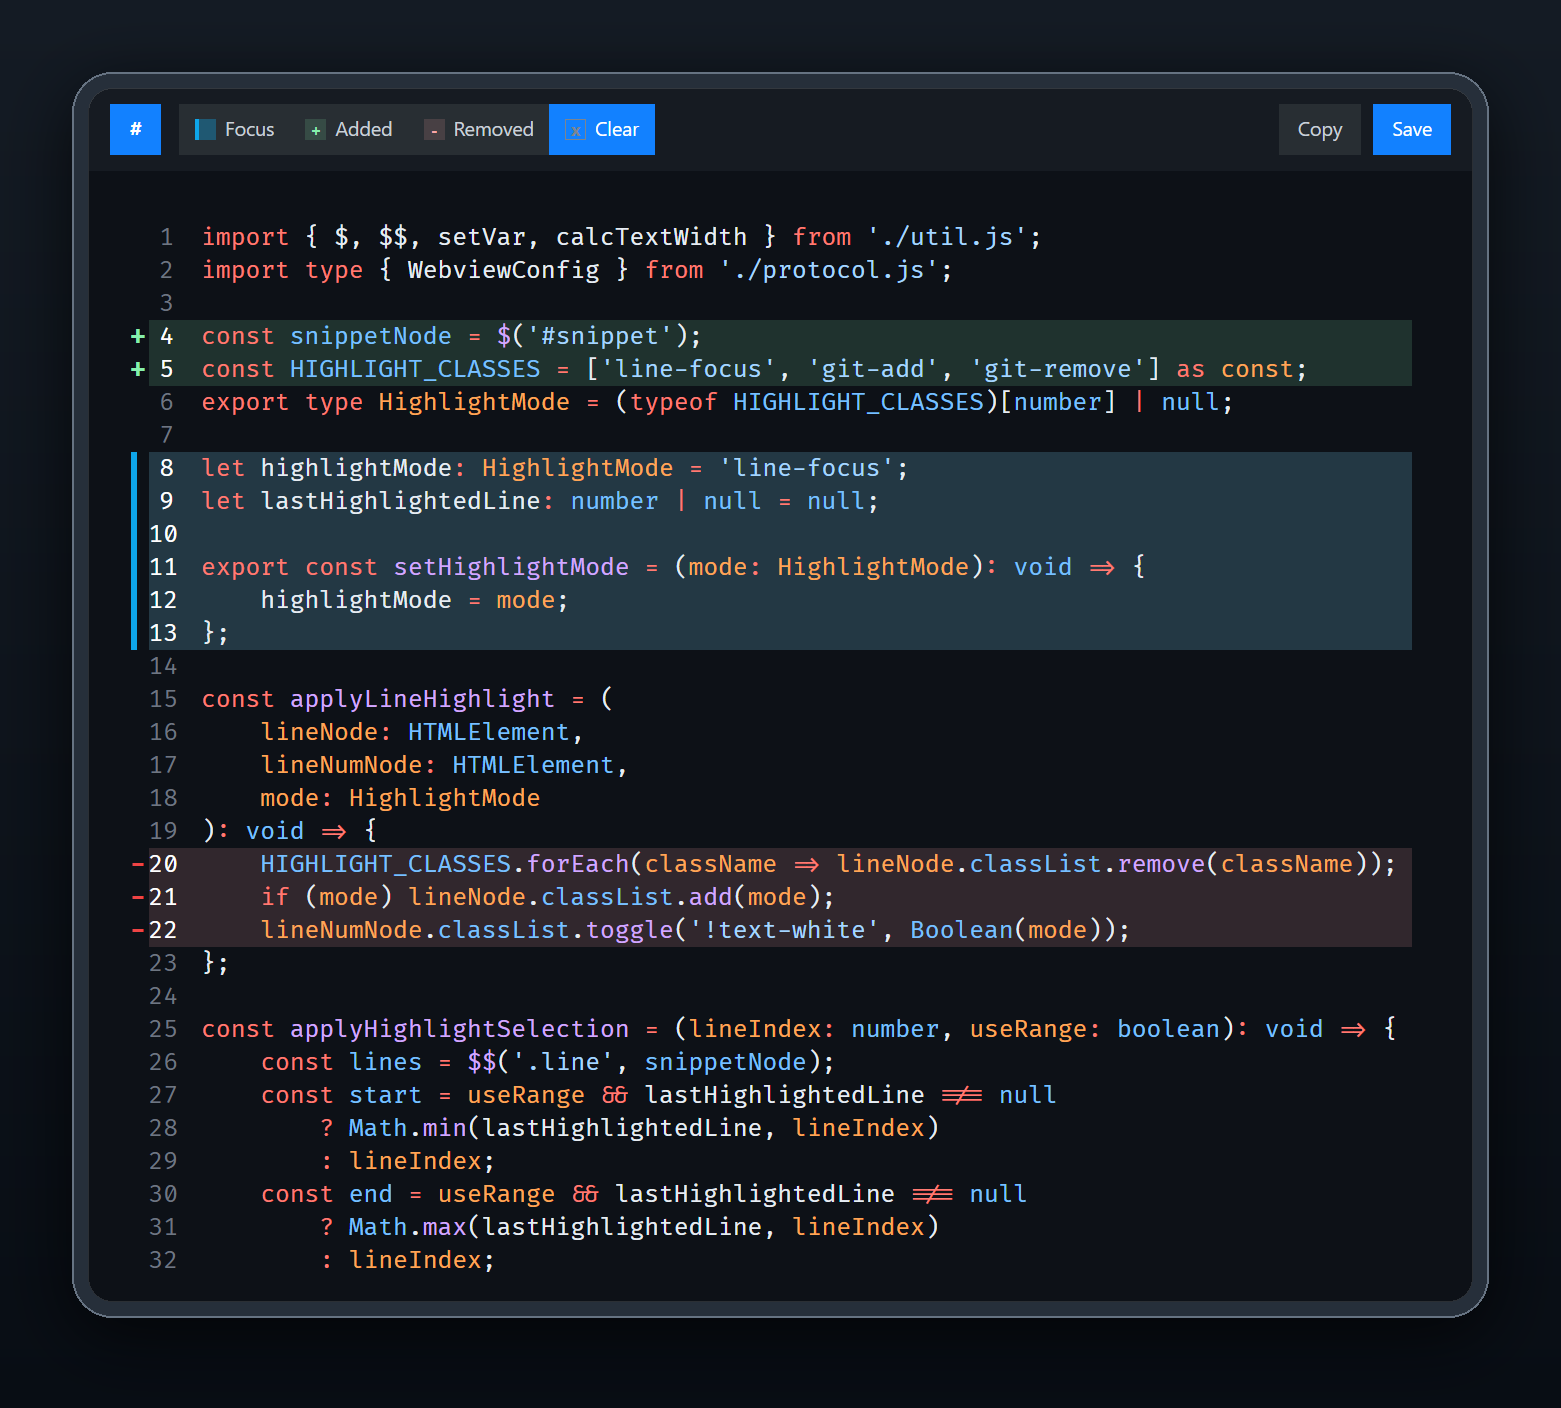Select the Added highlight mode
1561x1408 pixels.
click(x=349, y=129)
